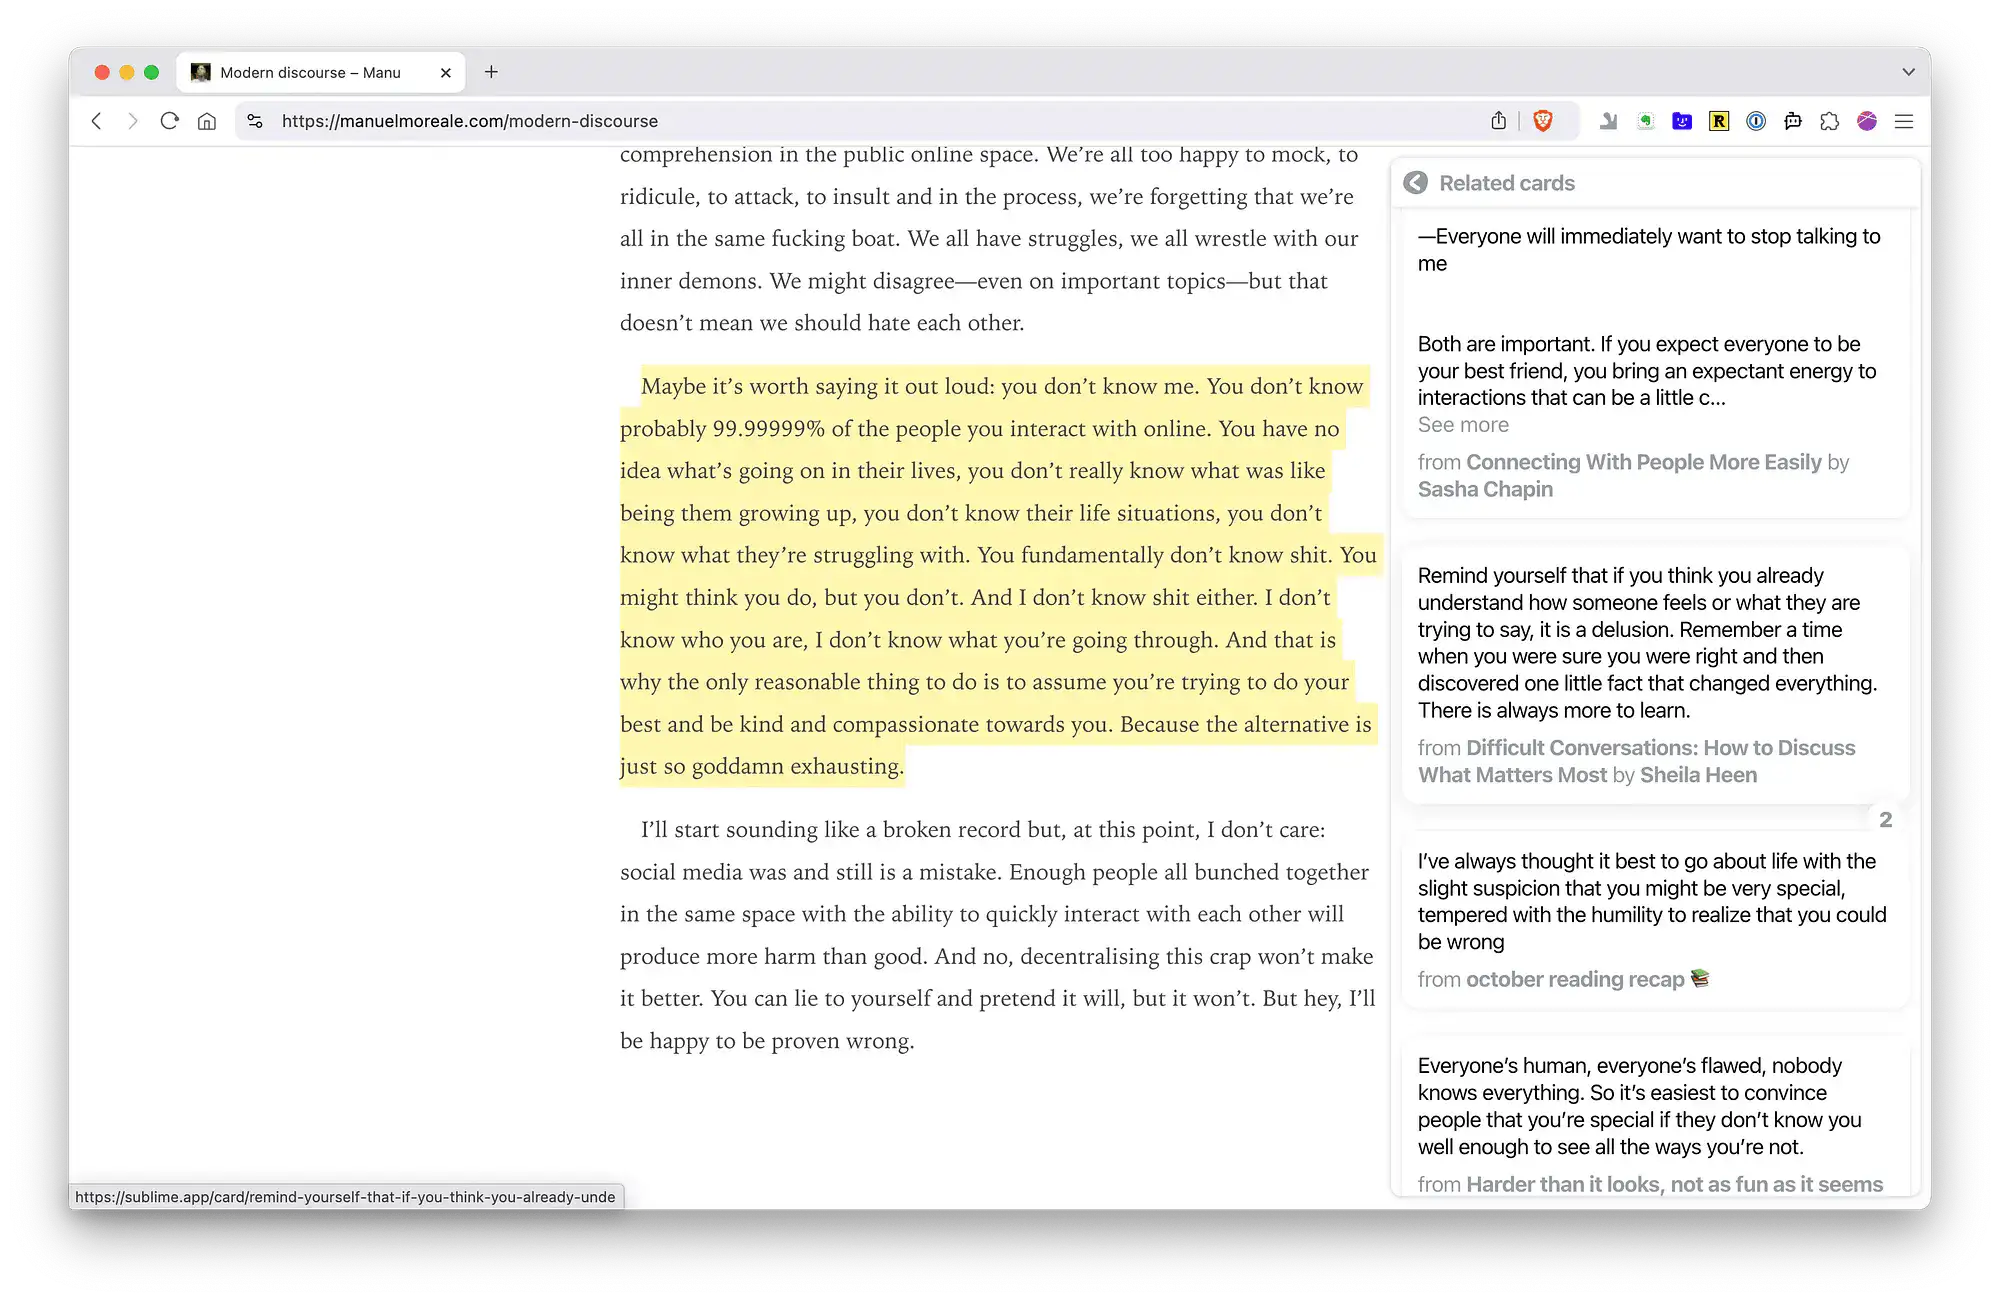Open the robot chat extension icon

1793,121
